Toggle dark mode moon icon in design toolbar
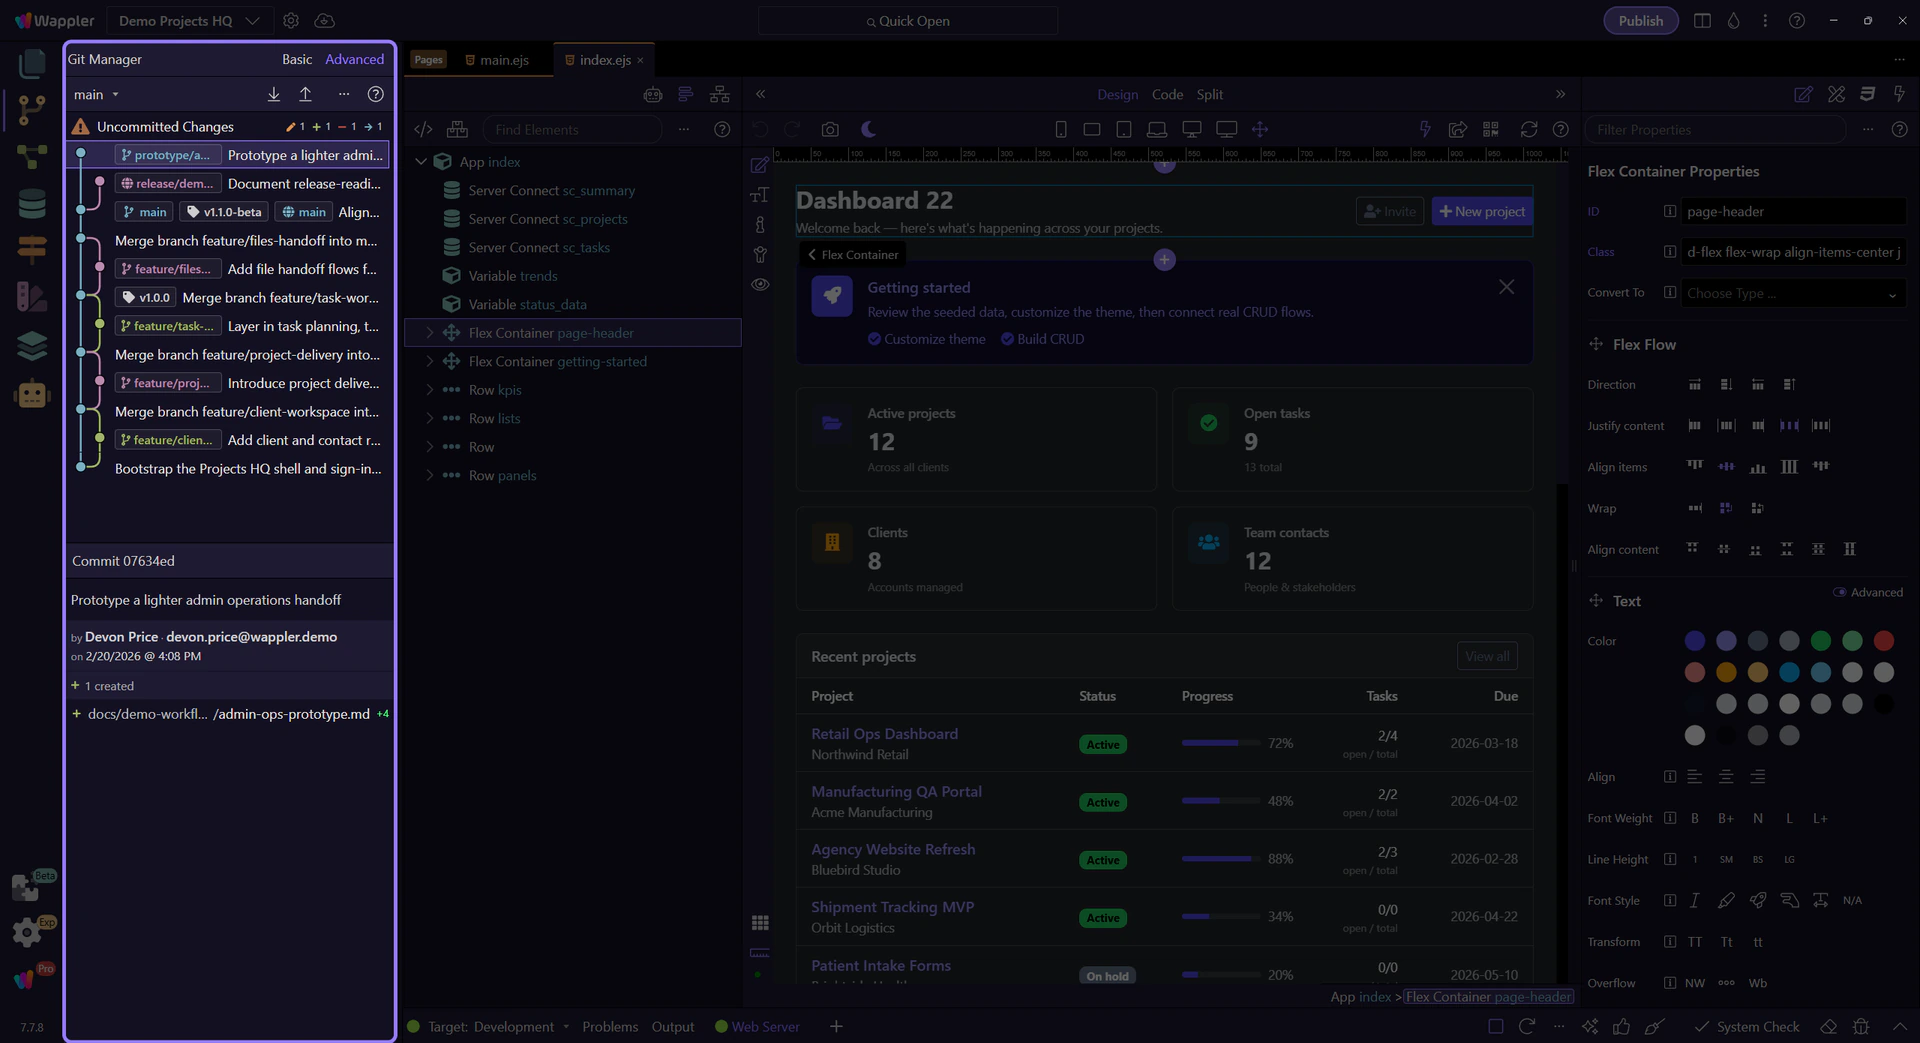 868,129
